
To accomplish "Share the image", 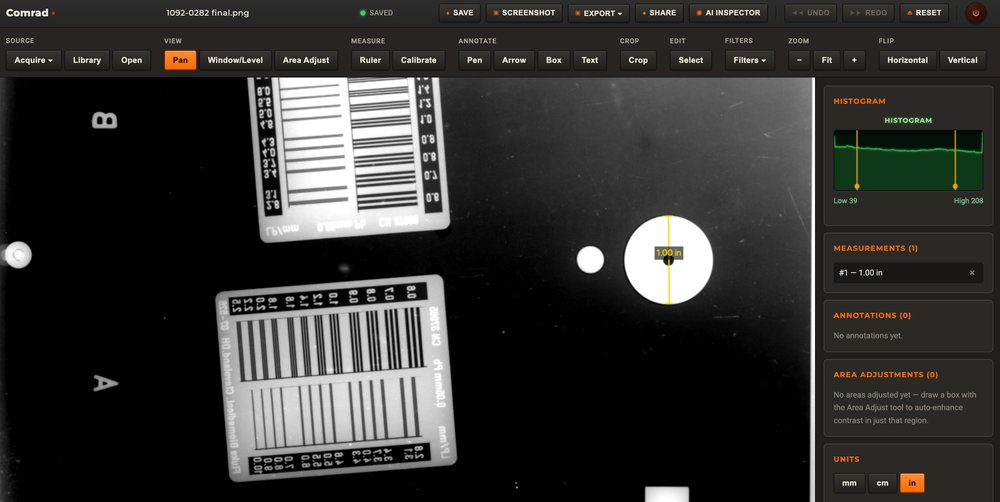I will 659,13.
